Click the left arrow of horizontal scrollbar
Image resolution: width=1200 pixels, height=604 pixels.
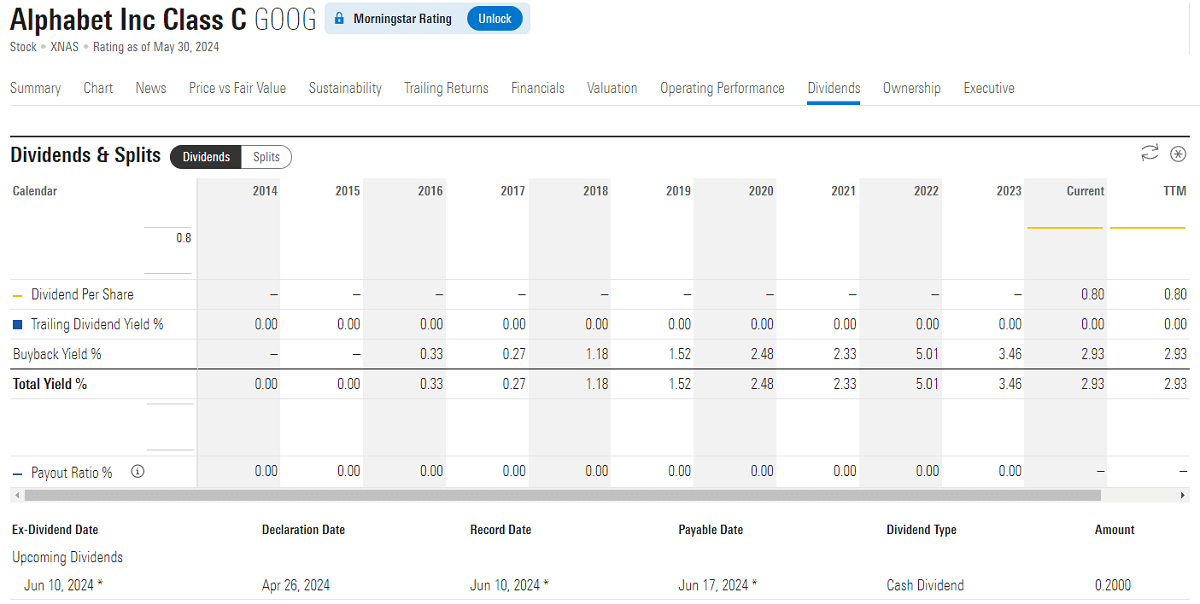(x=15, y=495)
